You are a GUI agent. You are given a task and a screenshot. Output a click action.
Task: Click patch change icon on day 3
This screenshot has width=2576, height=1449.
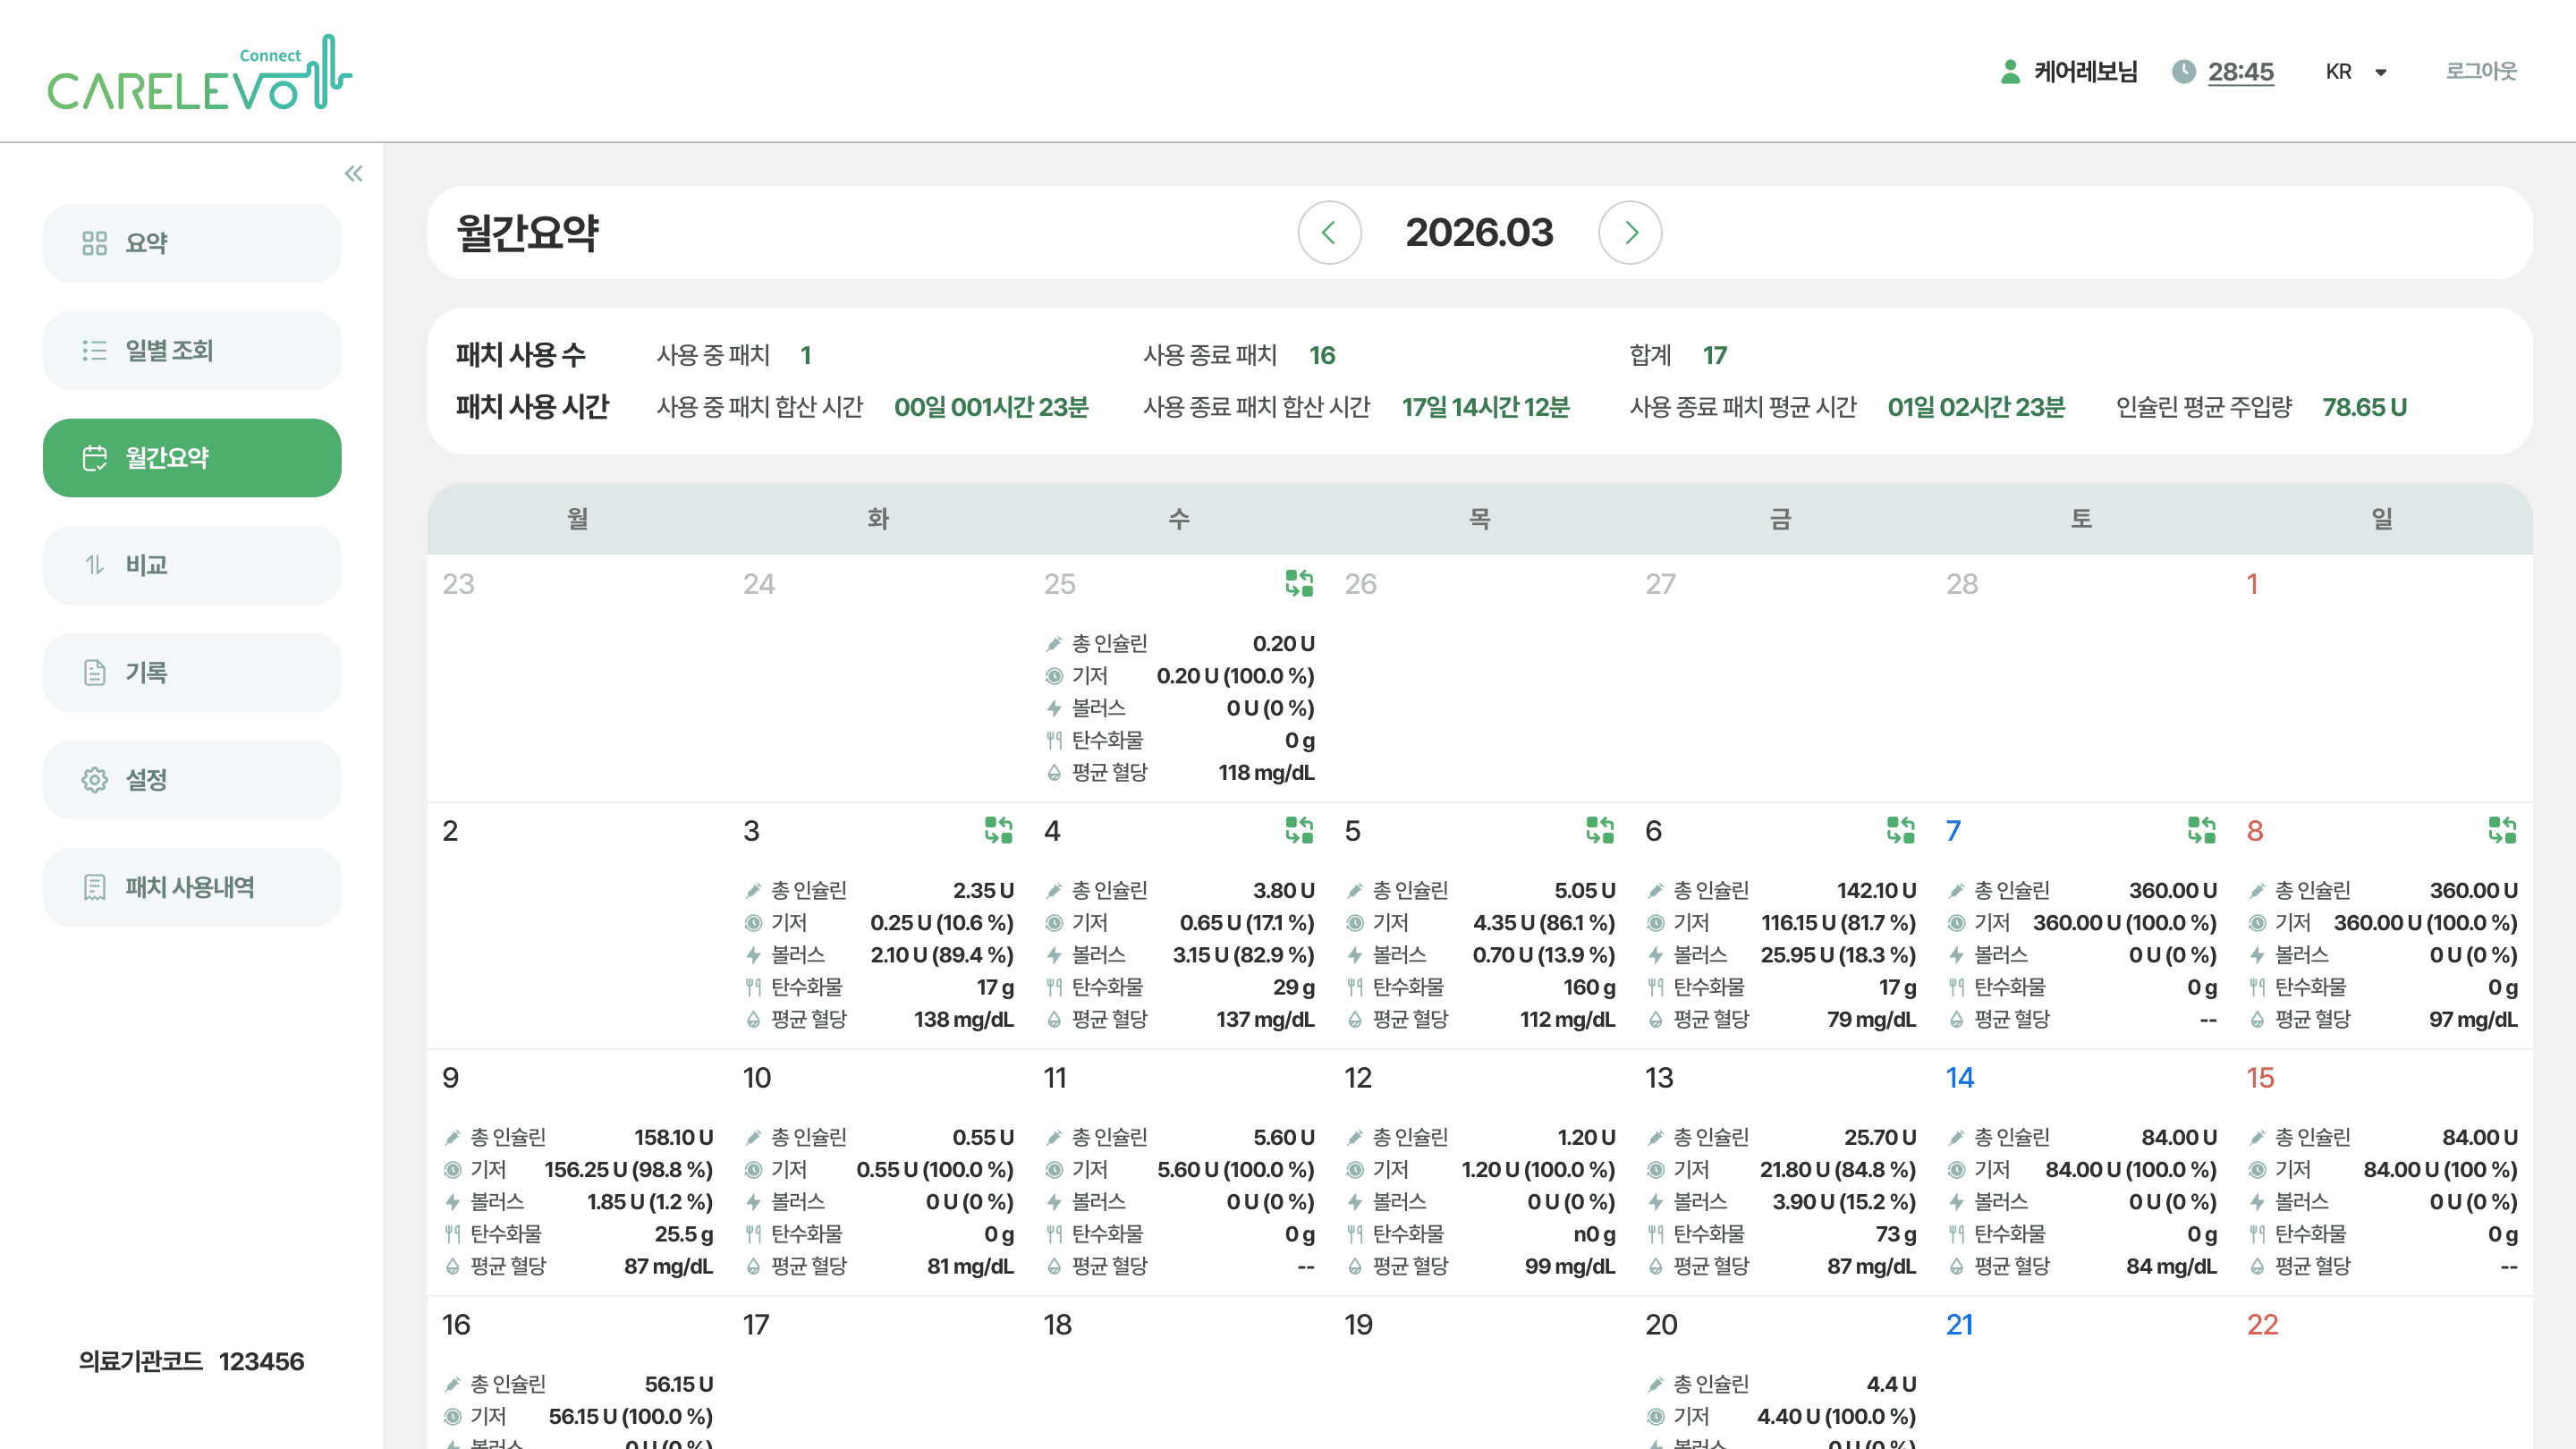pyautogui.click(x=998, y=830)
